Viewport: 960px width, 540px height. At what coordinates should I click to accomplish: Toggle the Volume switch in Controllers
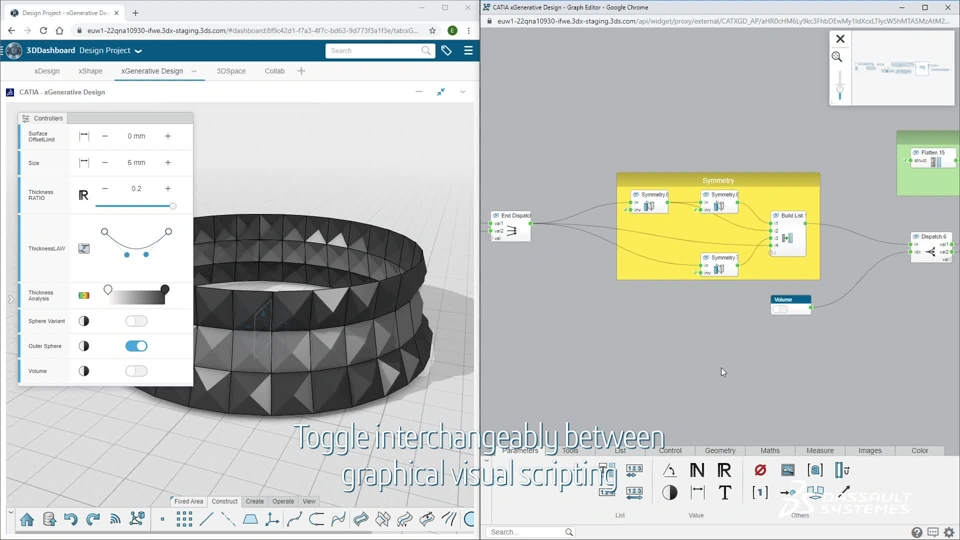(x=136, y=371)
